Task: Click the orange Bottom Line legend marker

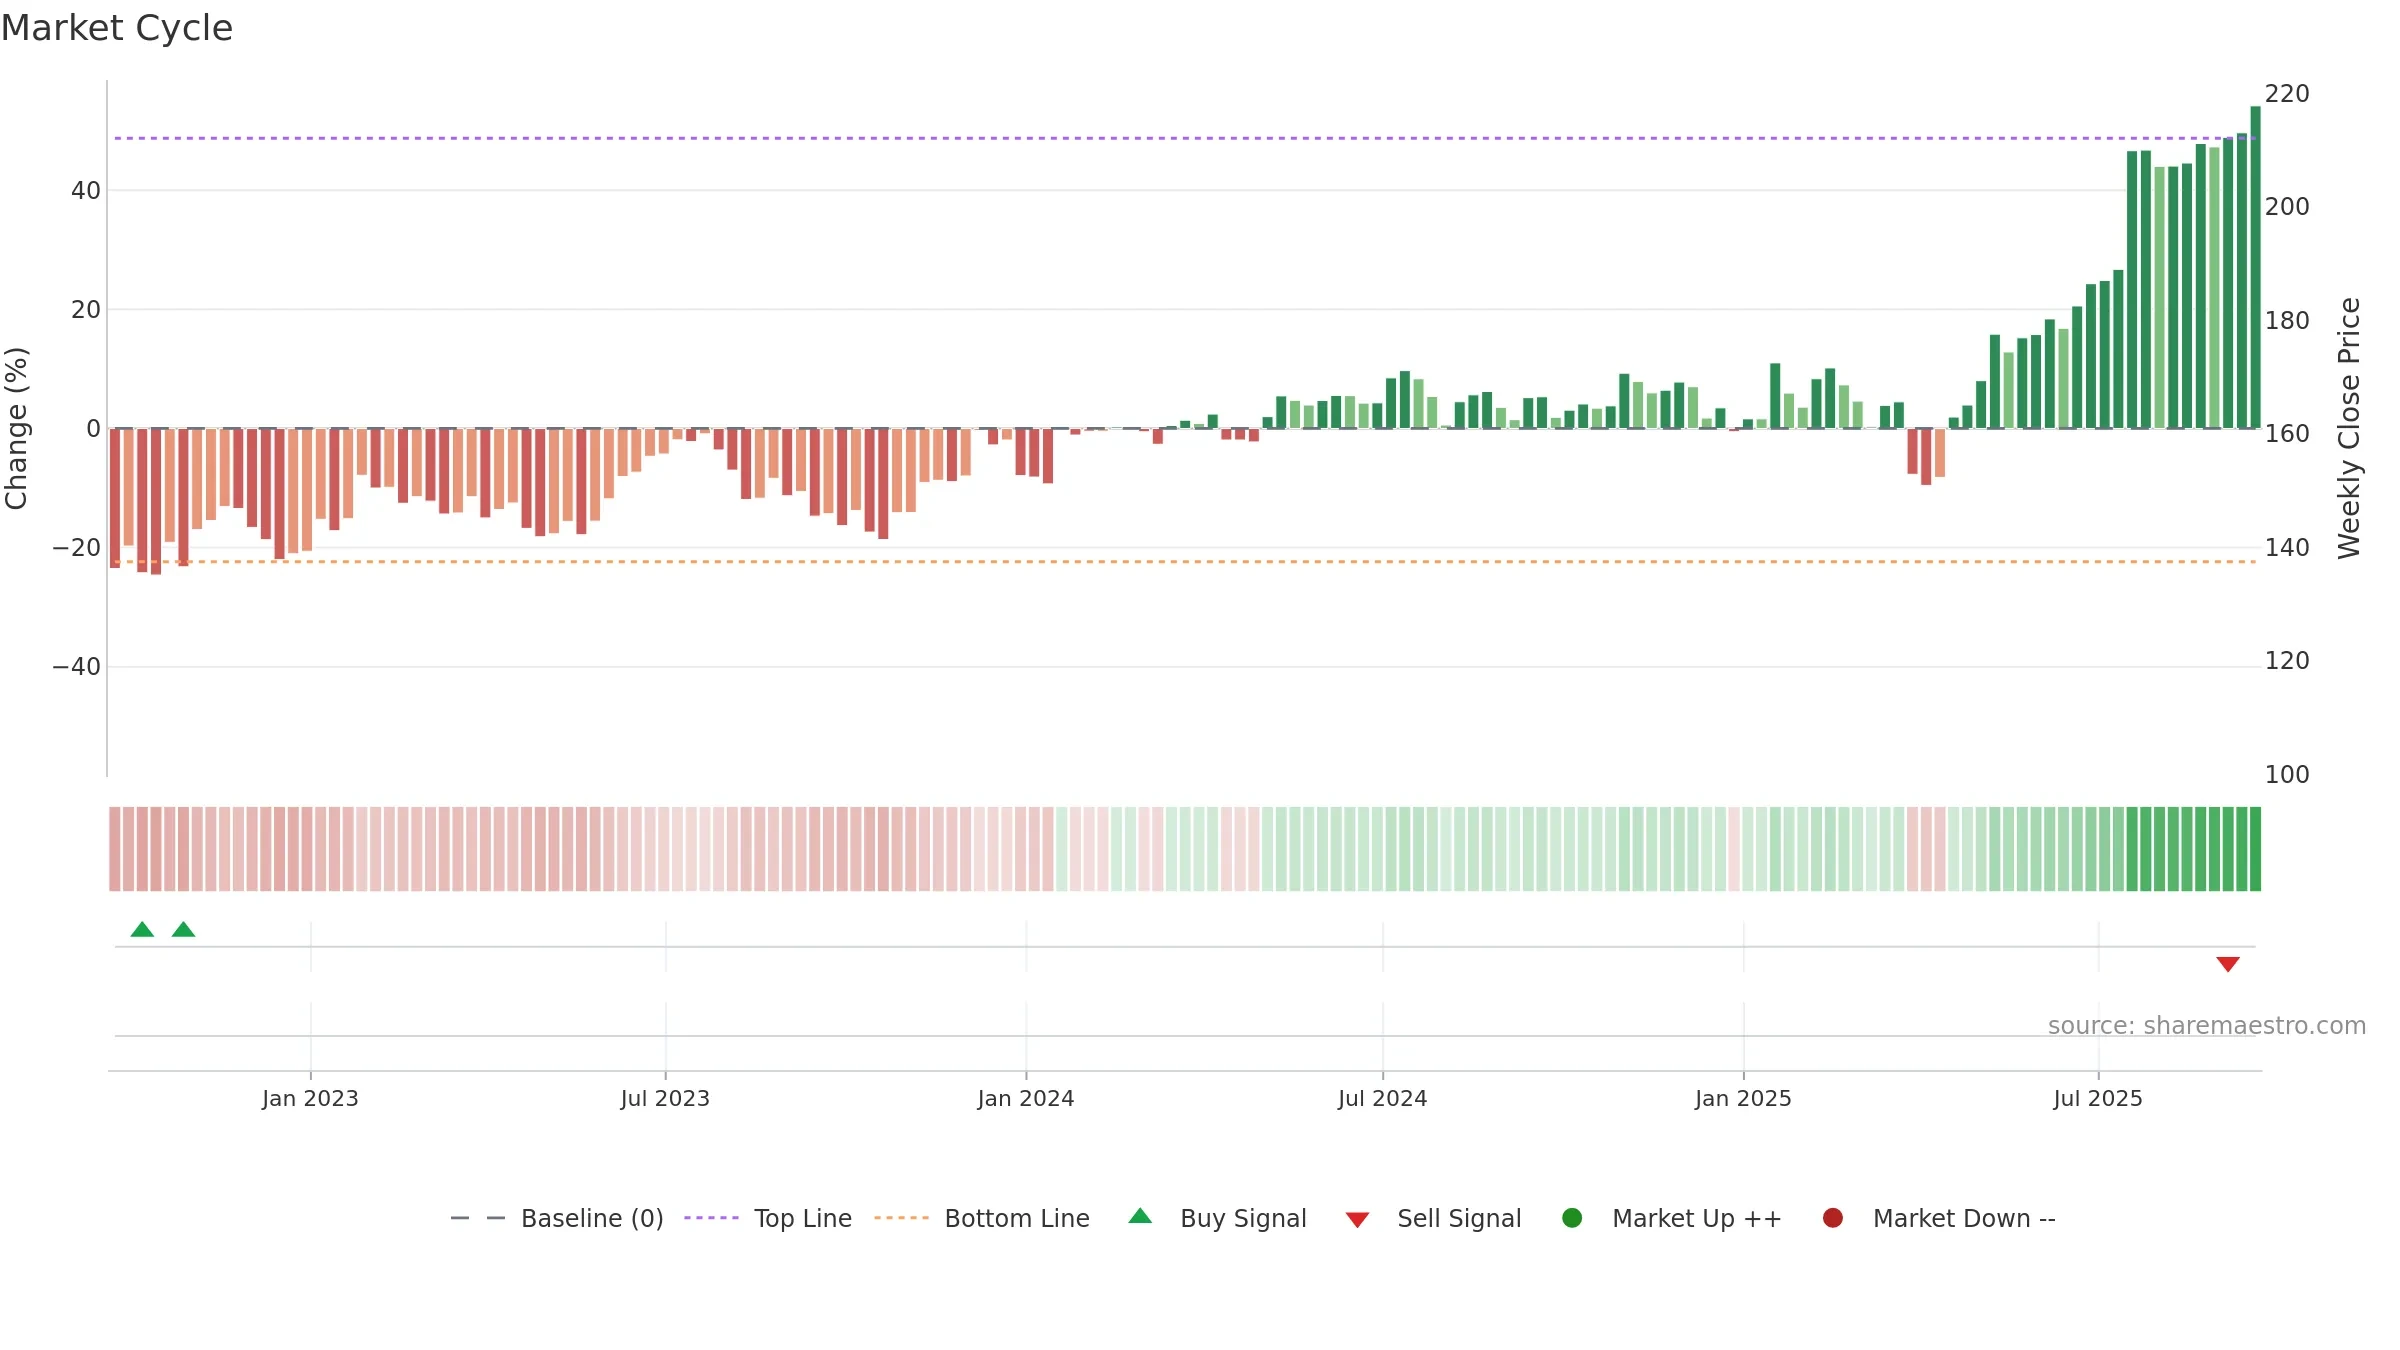Action: [901, 1218]
